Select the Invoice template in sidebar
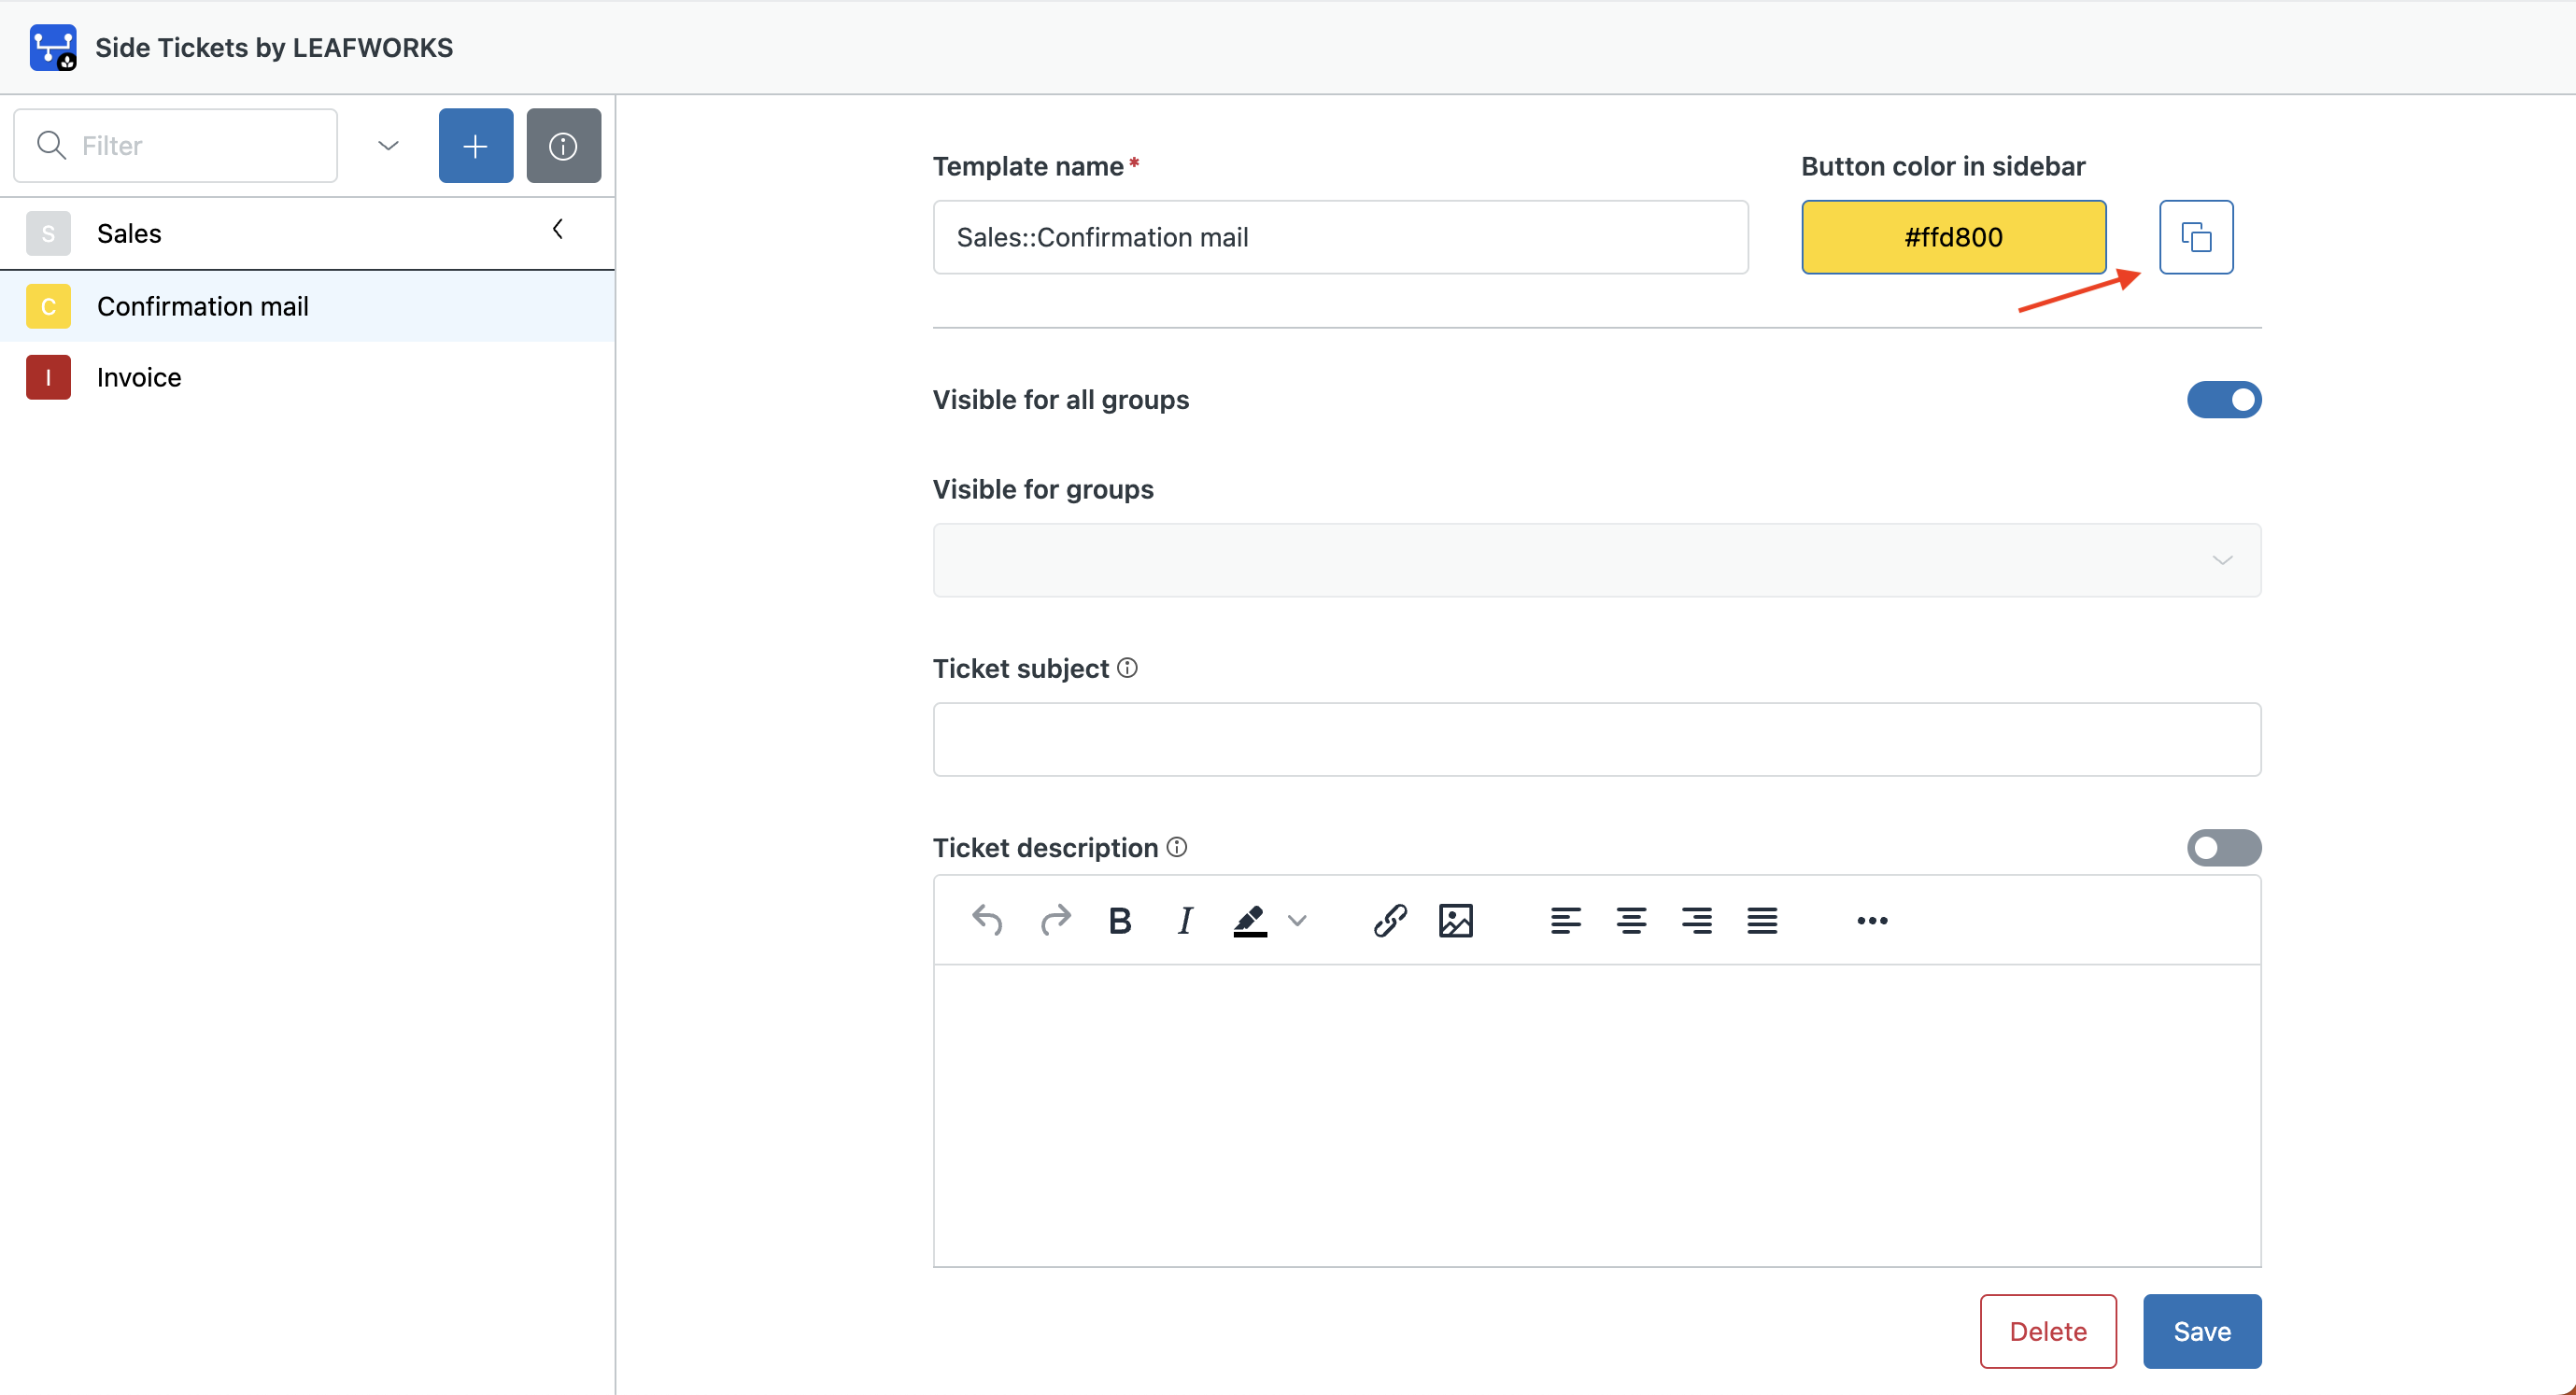Viewport: 2576px width, 1395px height. click(139, 377)
